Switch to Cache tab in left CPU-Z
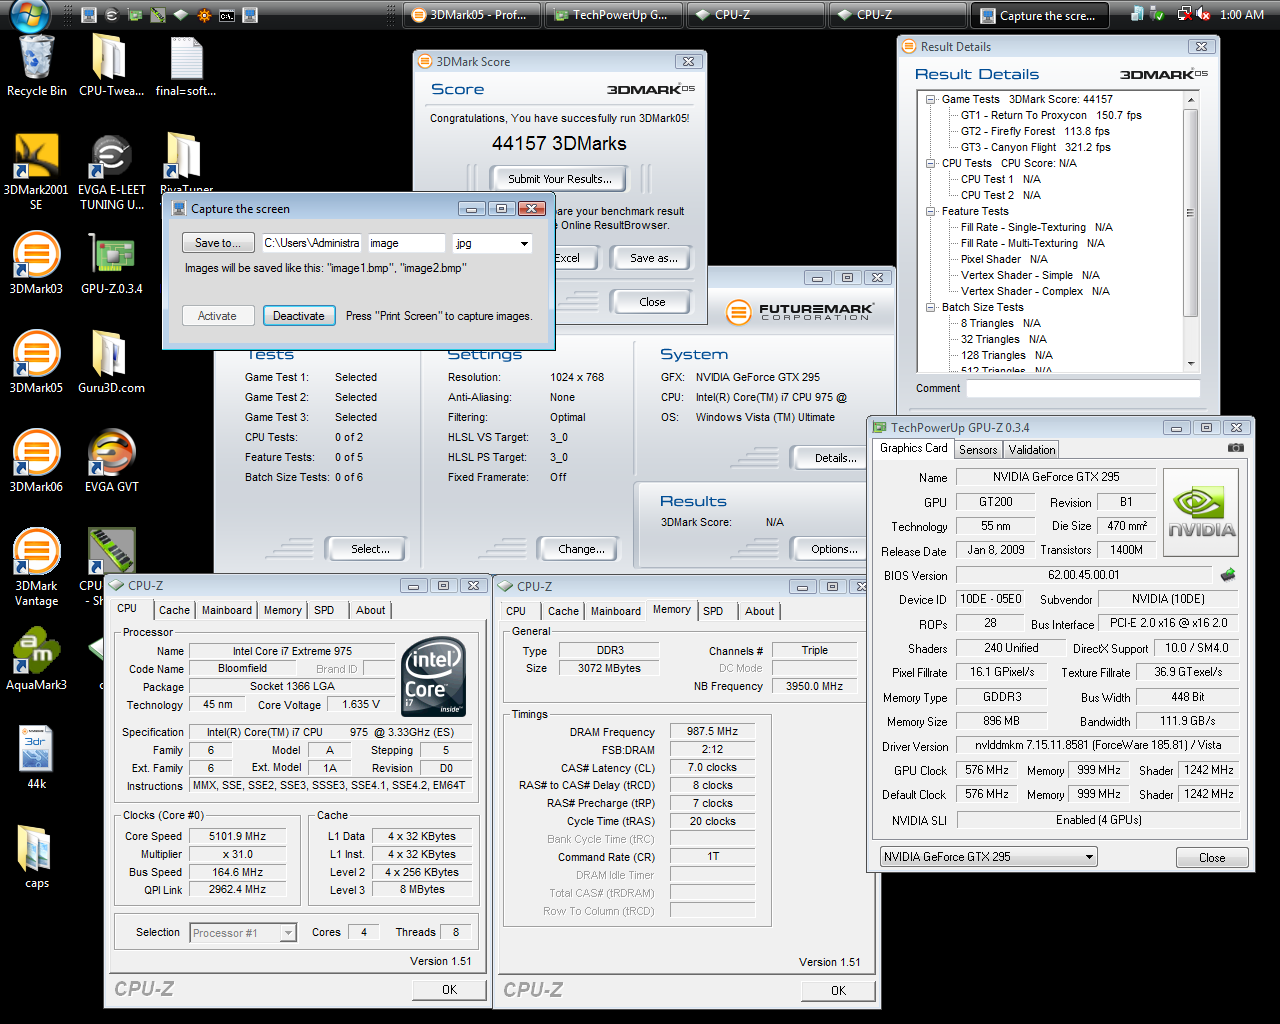The width and height of the screenshot is (1280, 1024). pos(174,610)
